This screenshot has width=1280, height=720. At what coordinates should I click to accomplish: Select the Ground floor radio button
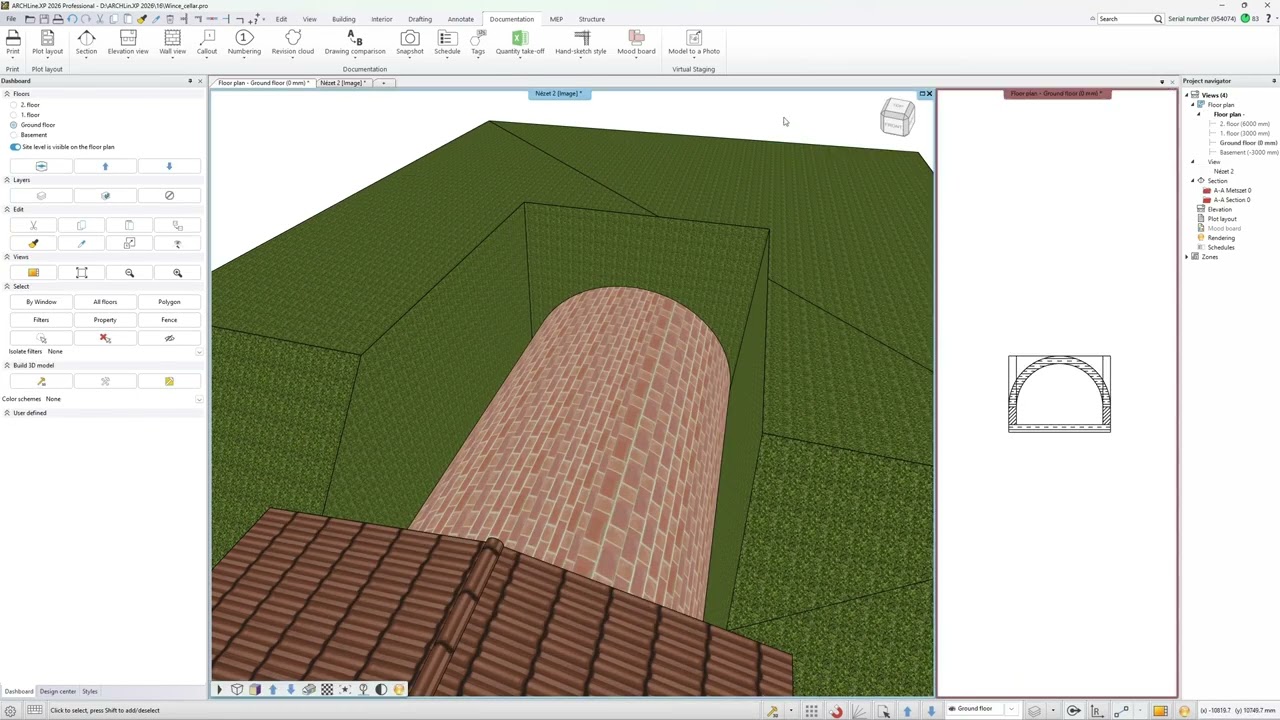(x=14, y=125)
